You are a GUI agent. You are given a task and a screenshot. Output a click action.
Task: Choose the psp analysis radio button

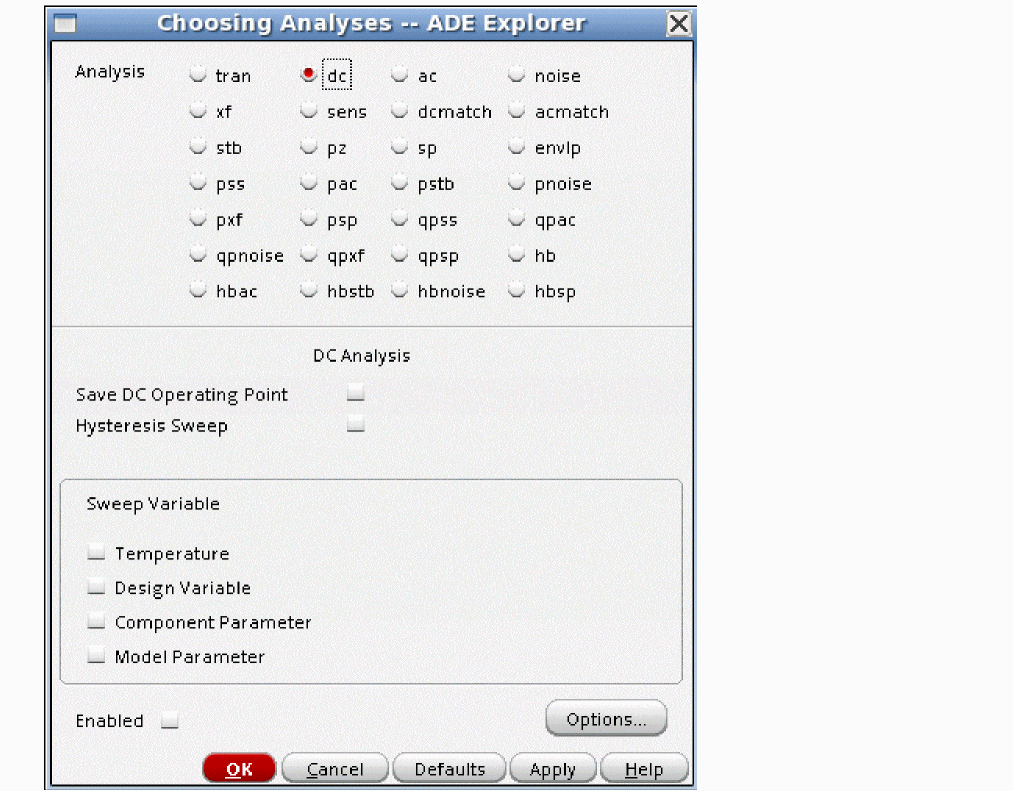point(309,220)
